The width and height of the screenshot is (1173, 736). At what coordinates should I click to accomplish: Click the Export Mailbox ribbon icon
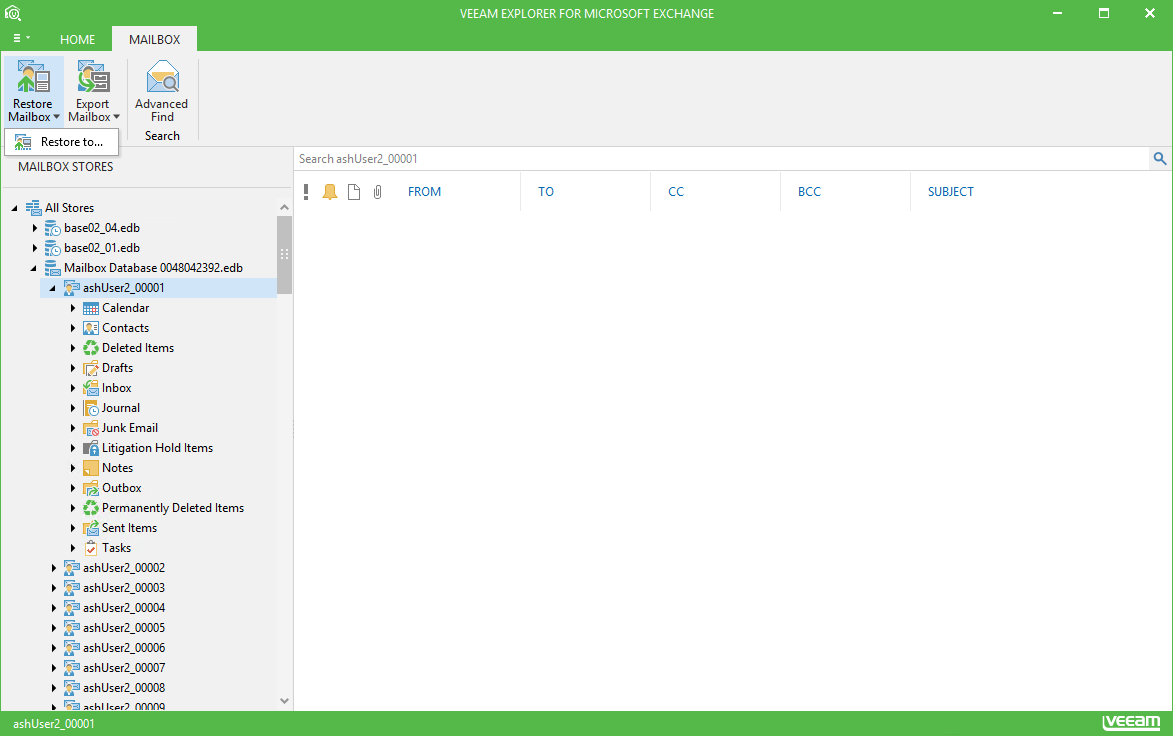click(x=93, y=76)
